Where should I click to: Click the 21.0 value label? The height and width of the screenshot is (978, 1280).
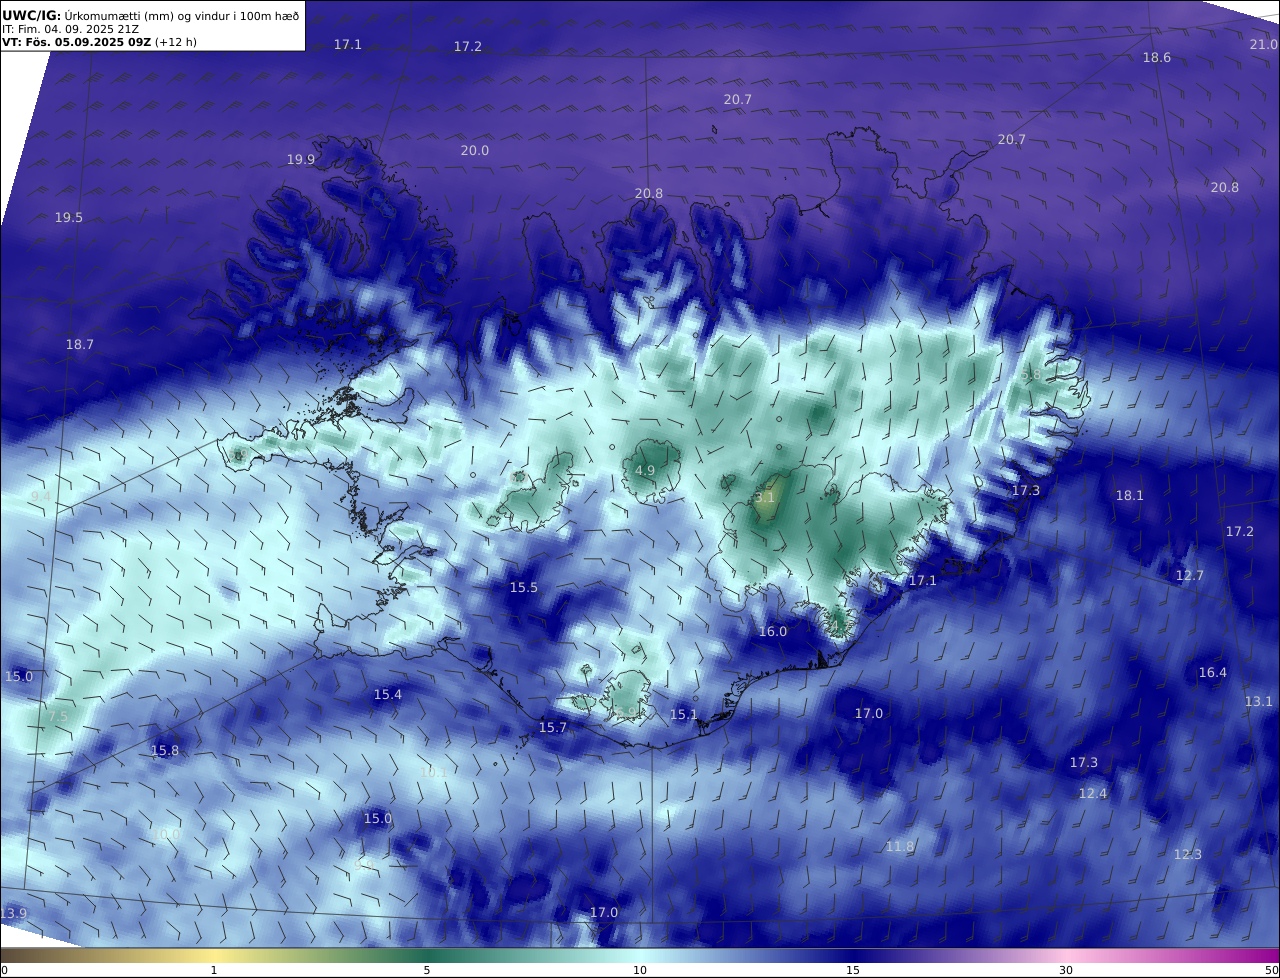pos(1264,44)
